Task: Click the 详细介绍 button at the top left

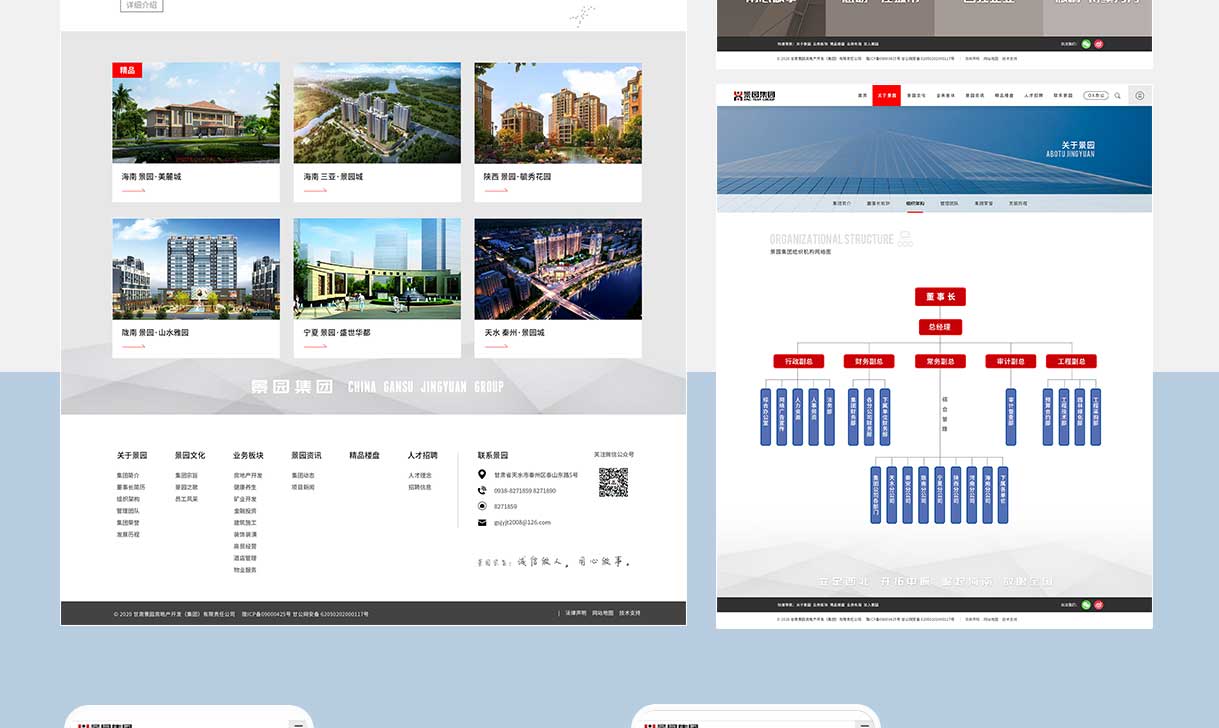Action: point(141,5)
